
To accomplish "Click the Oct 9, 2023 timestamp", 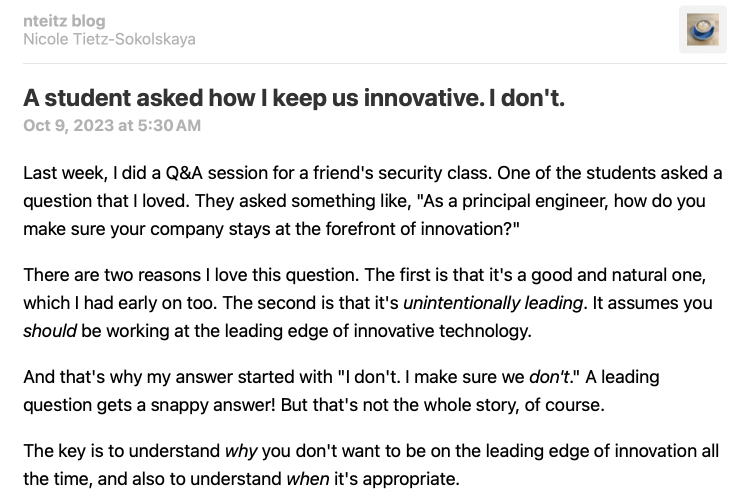I will point(112,125).
